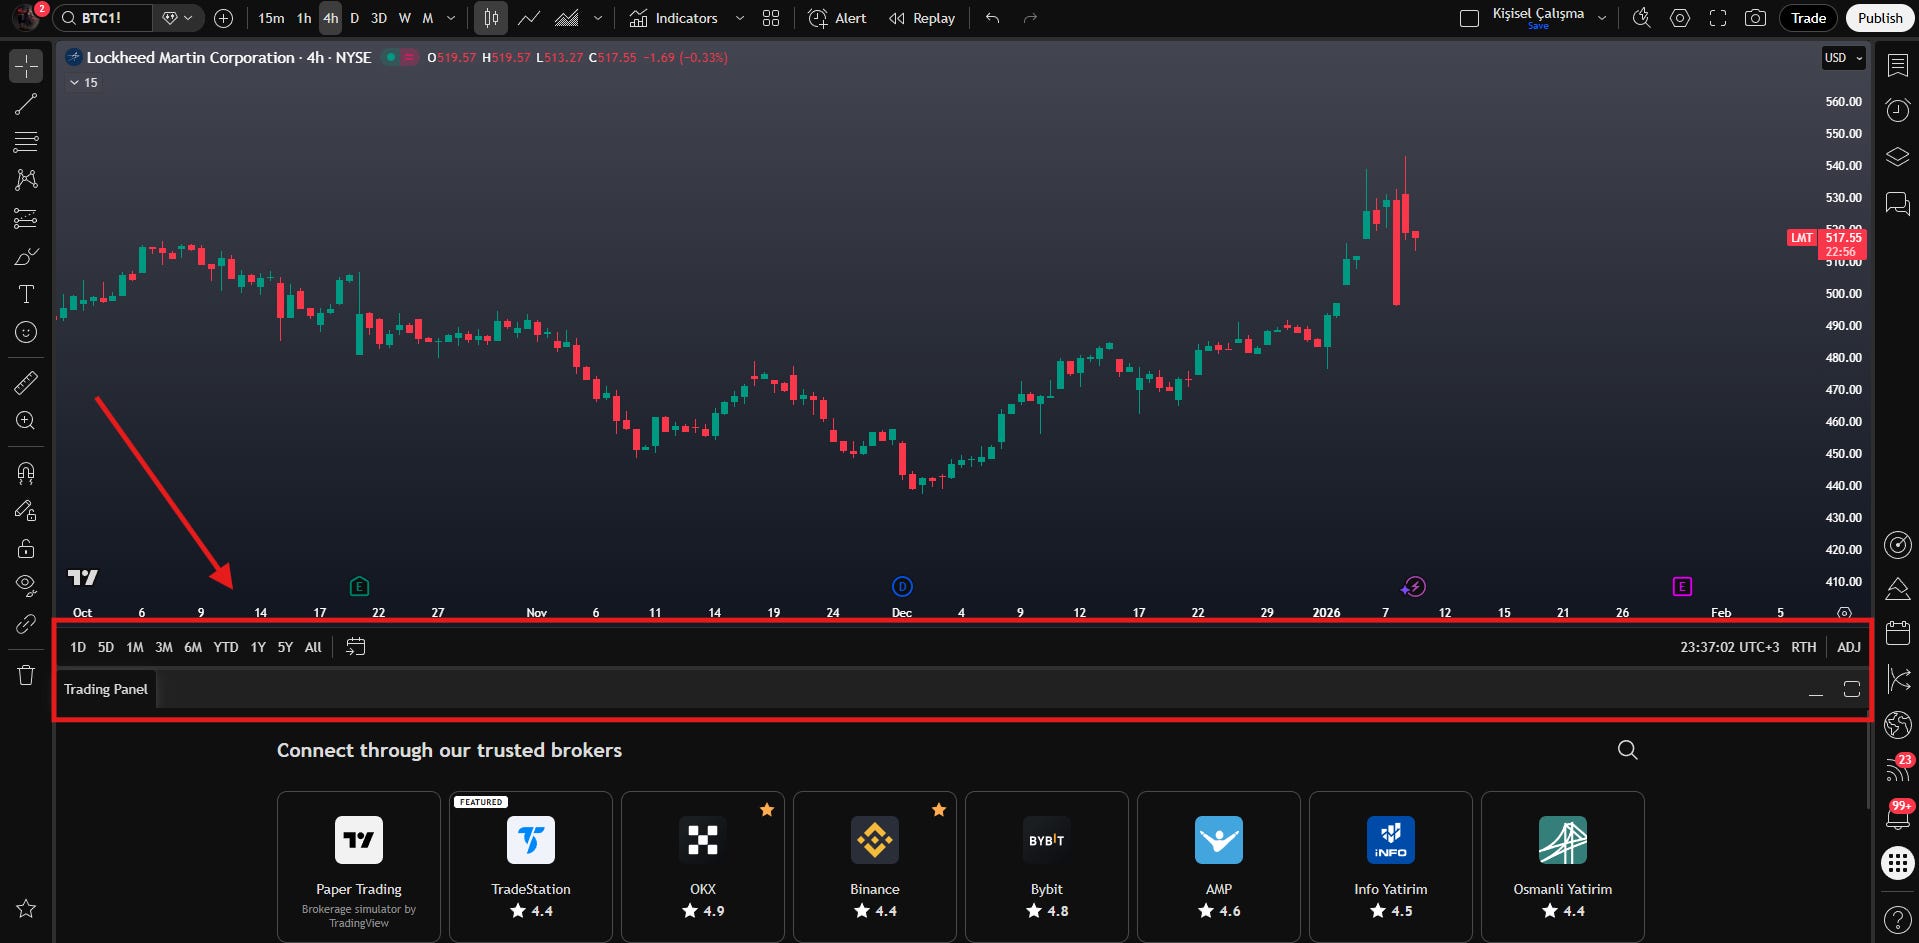Select the Binance broker card
Image resolution: width=1919 pixels, height=943 pixels.
point(875,866)
